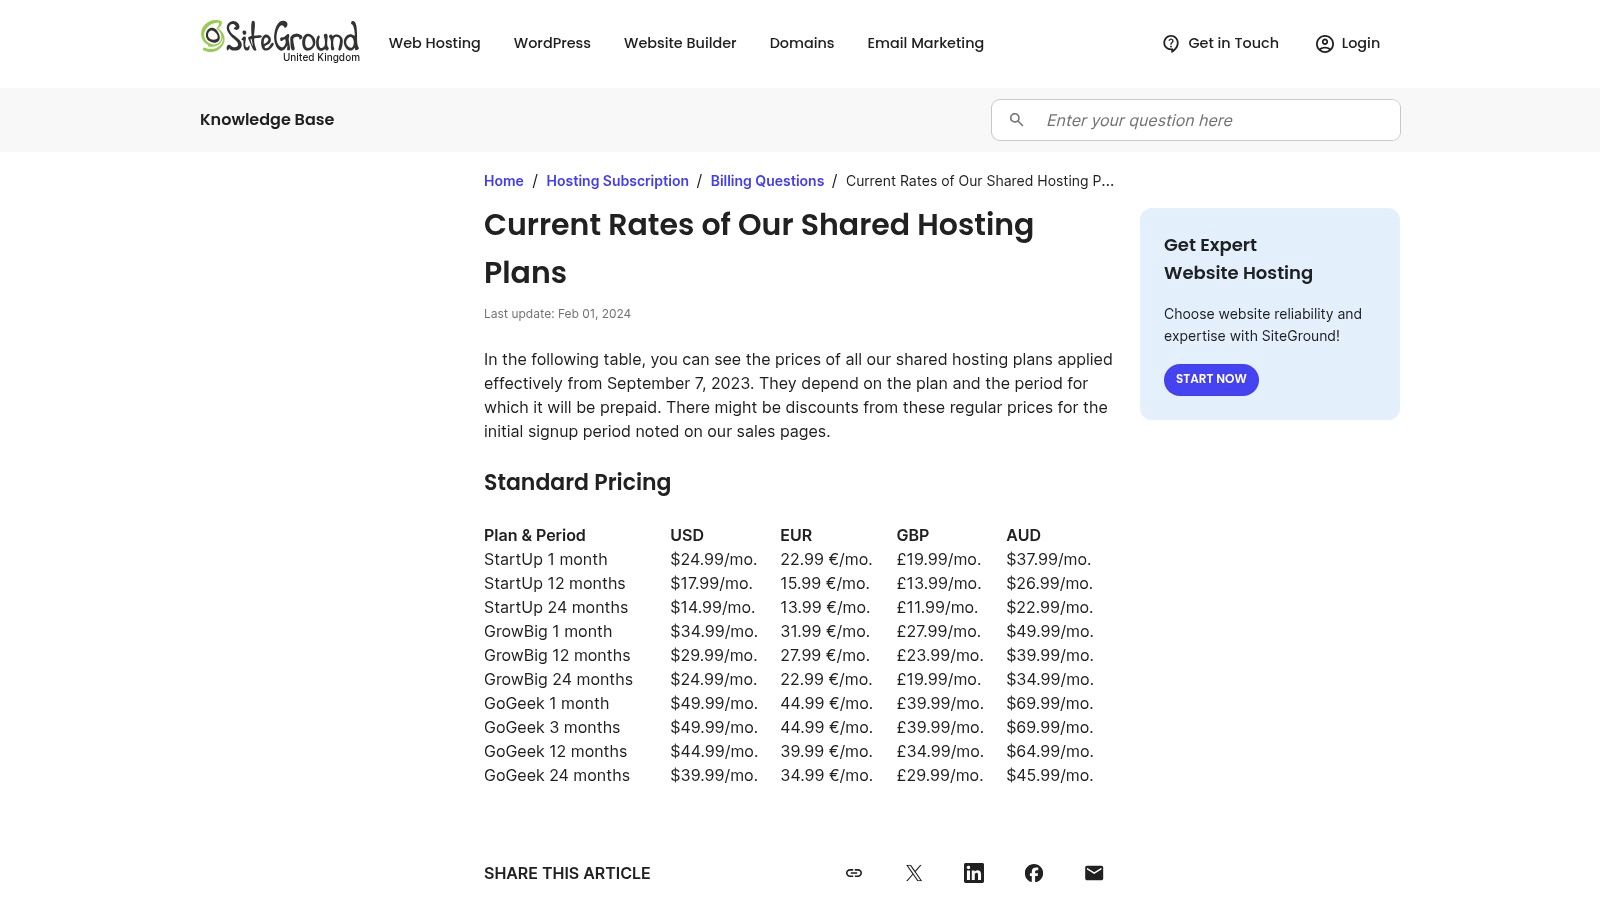Share the article on X
This screenshot has width=1600, height=900.
(914, 873)
